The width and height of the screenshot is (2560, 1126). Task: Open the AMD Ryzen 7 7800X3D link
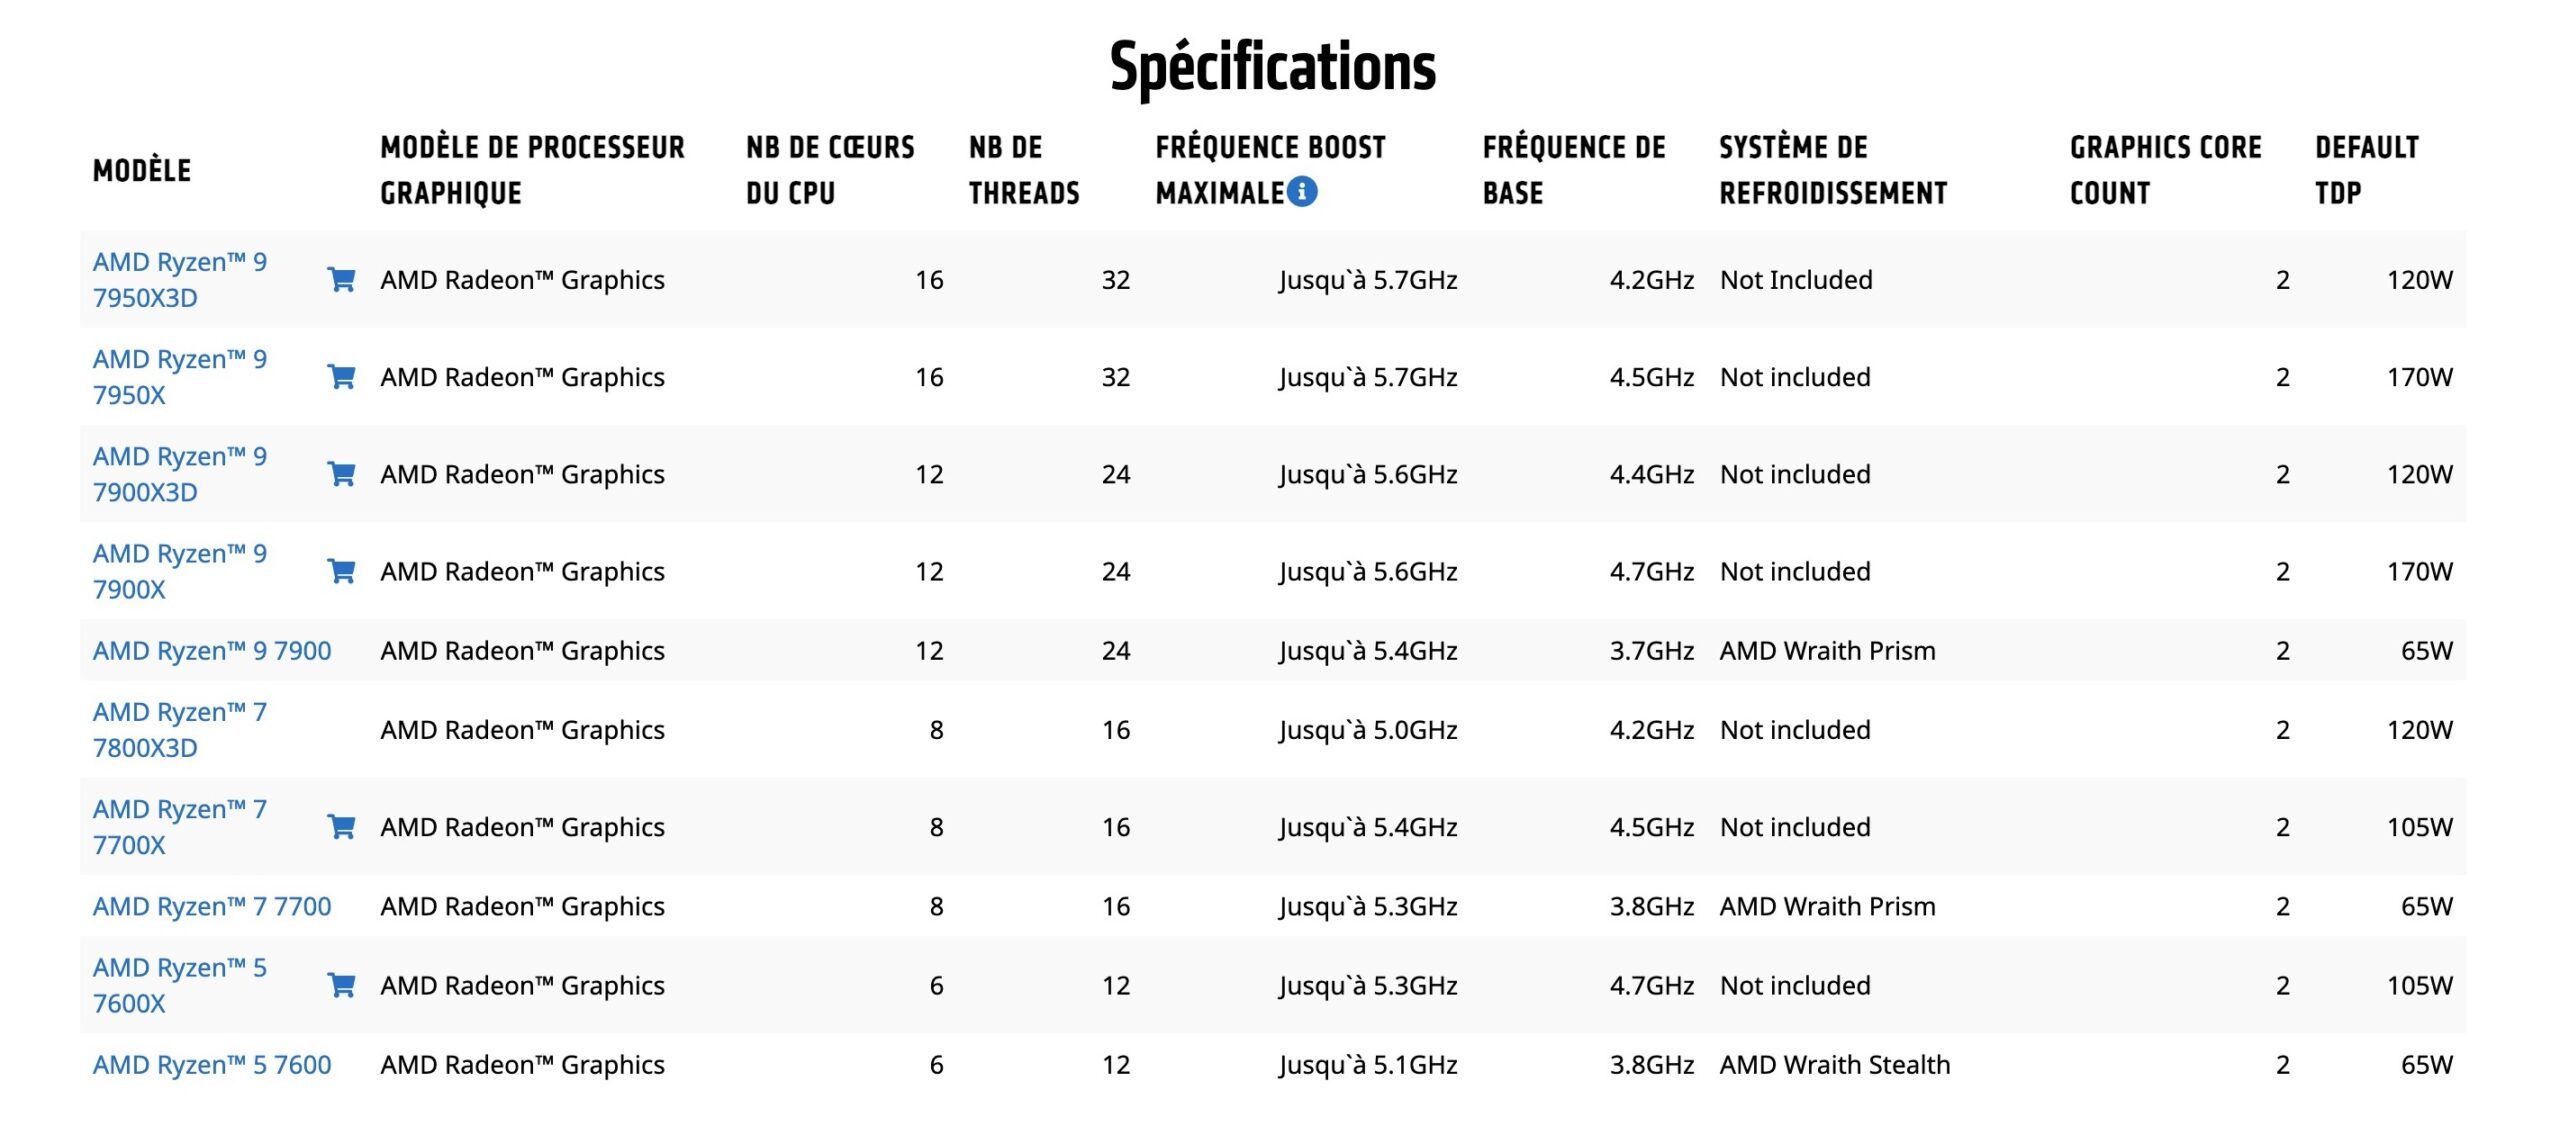pyautogui.click(x=180, y=730)
